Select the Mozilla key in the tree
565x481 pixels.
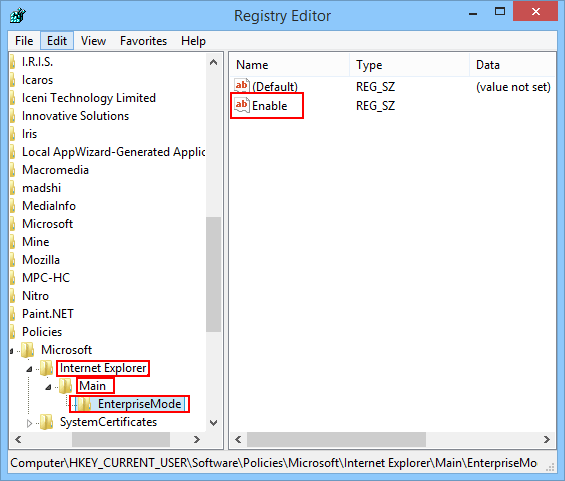41,260
